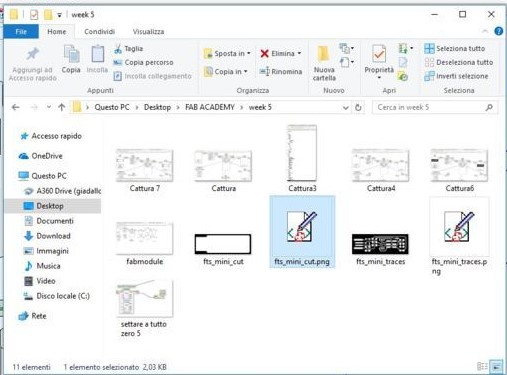Screen dimensions: 507x375
Task: Switch to the Home tab
Action: 57,32
